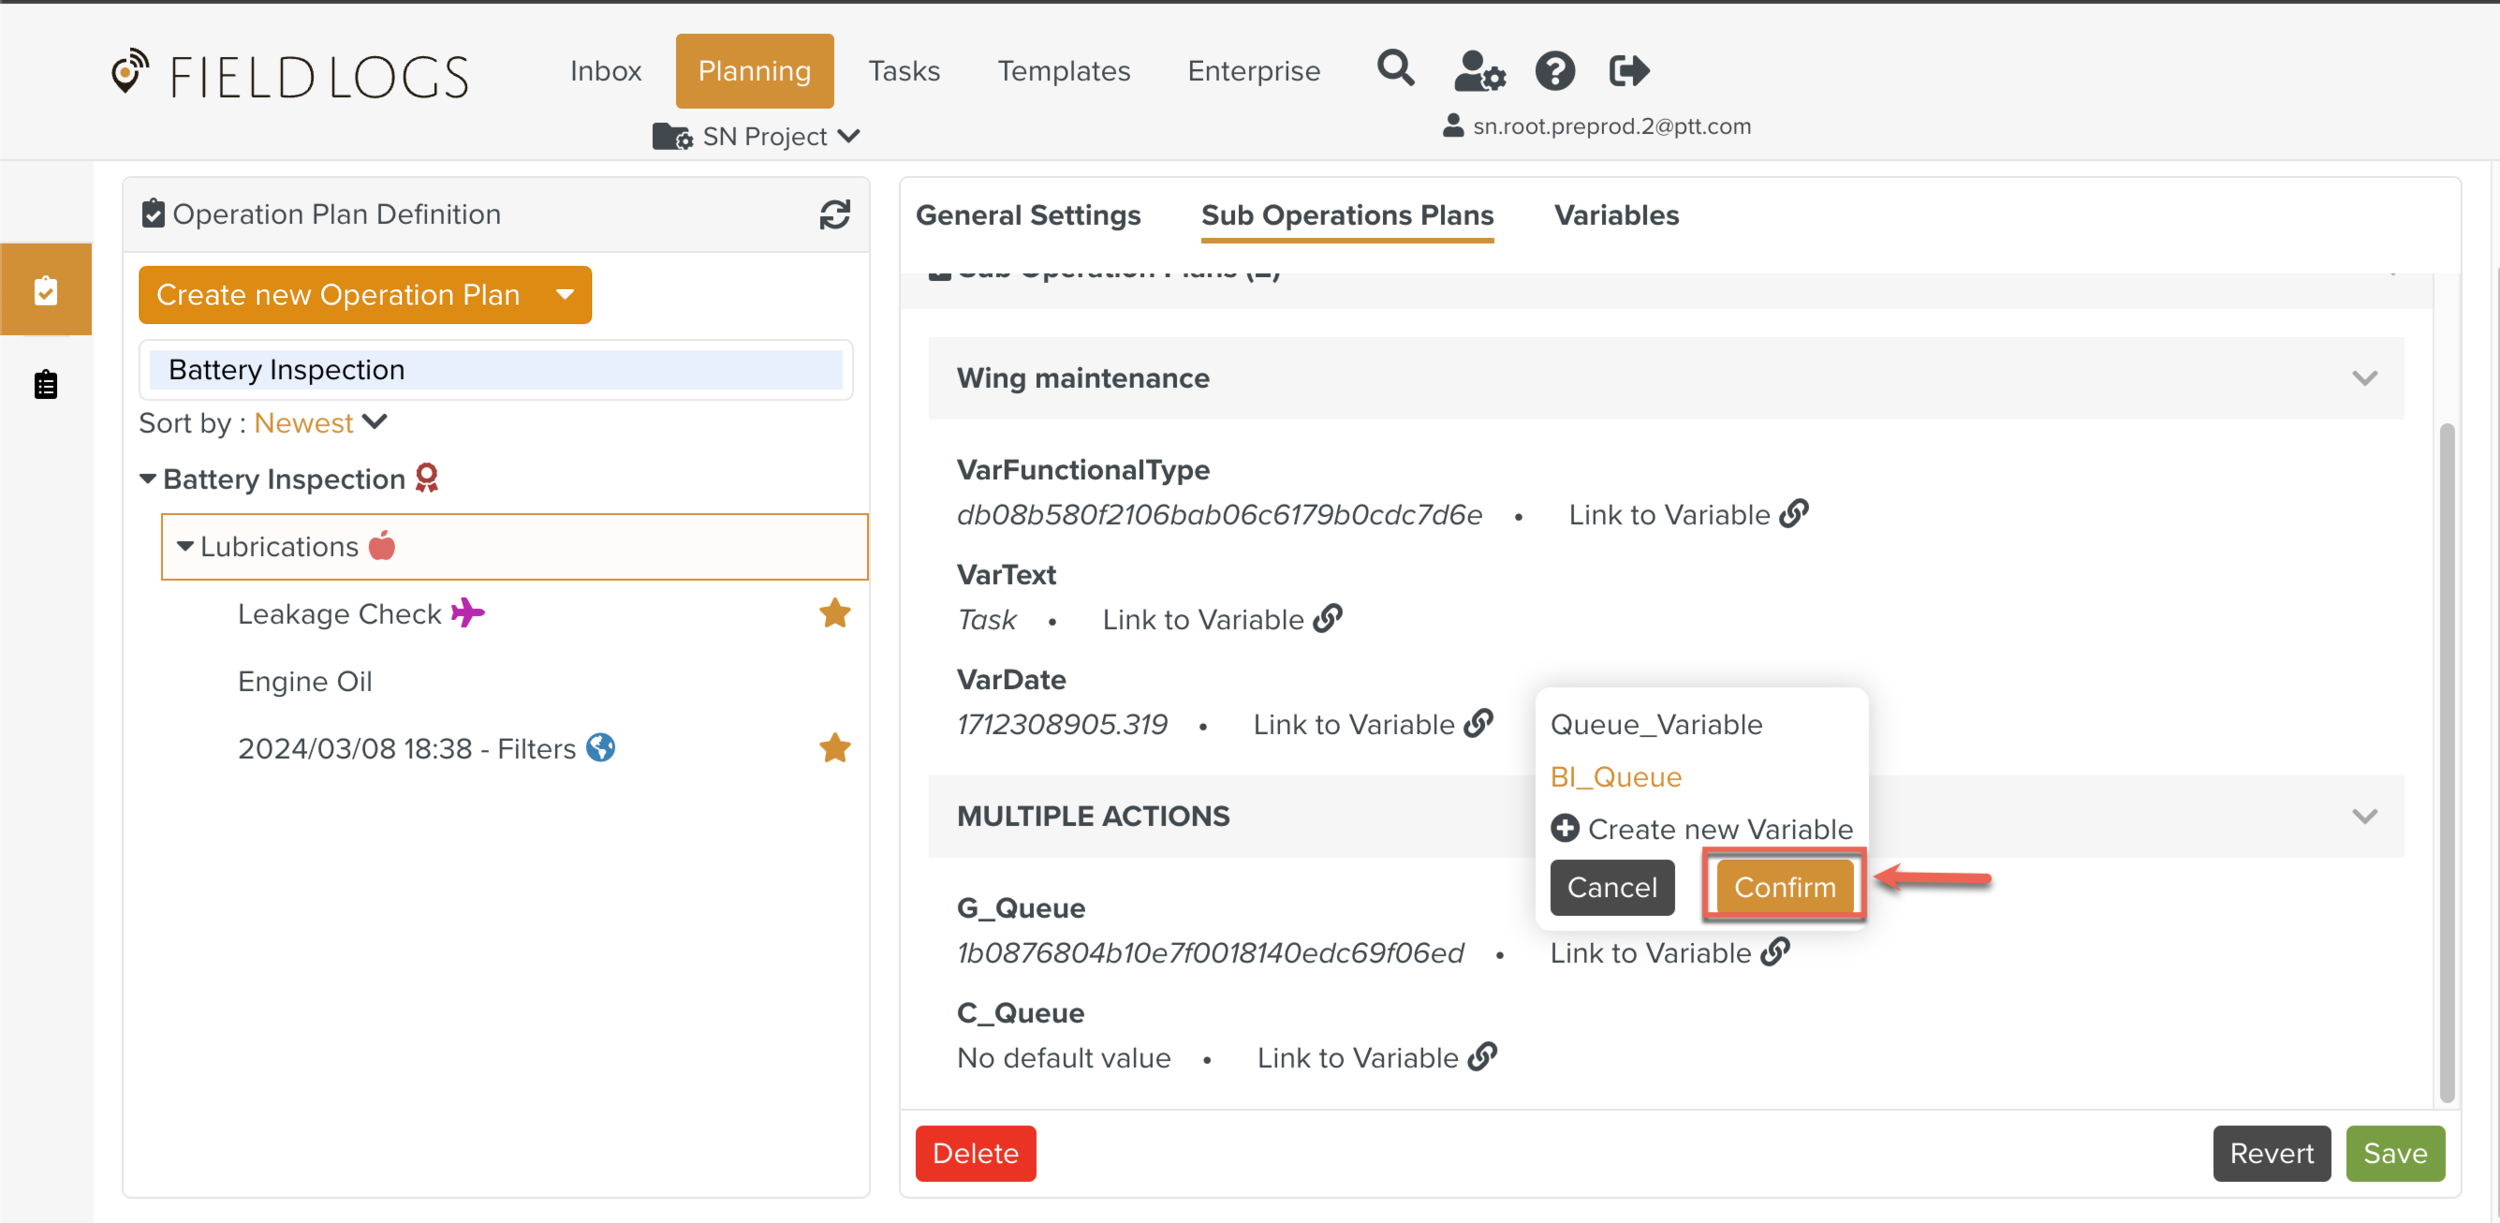Toggle favorite star for Leakage Check

click(835, 613)
